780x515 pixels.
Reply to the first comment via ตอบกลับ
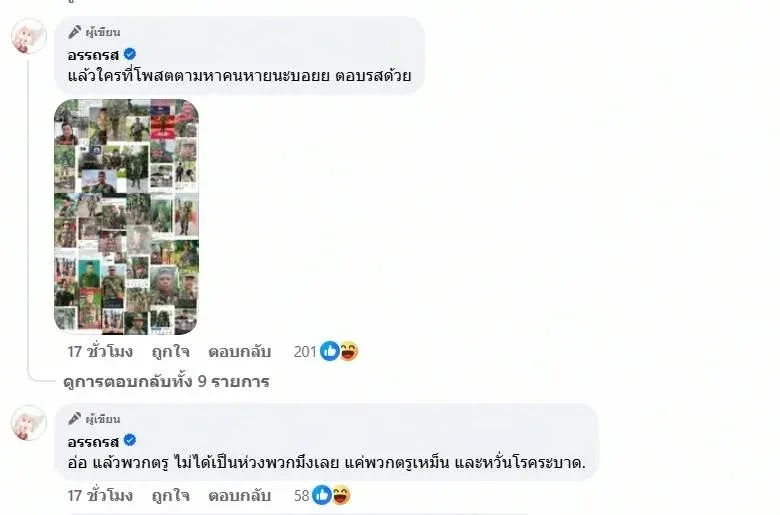pos(239,352)
